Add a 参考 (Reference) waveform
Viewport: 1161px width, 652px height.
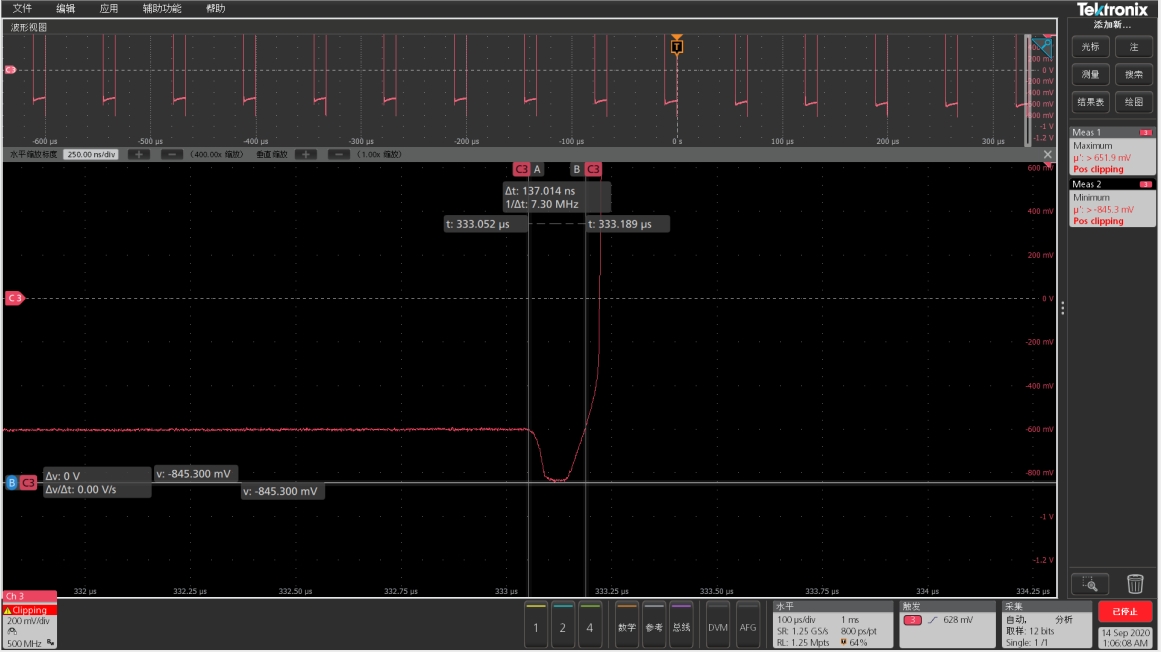coord(654,626)
